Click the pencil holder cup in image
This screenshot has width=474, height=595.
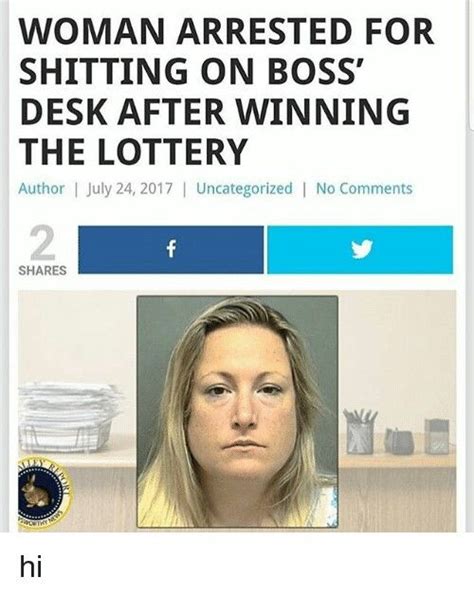click(x=359, y=431)
